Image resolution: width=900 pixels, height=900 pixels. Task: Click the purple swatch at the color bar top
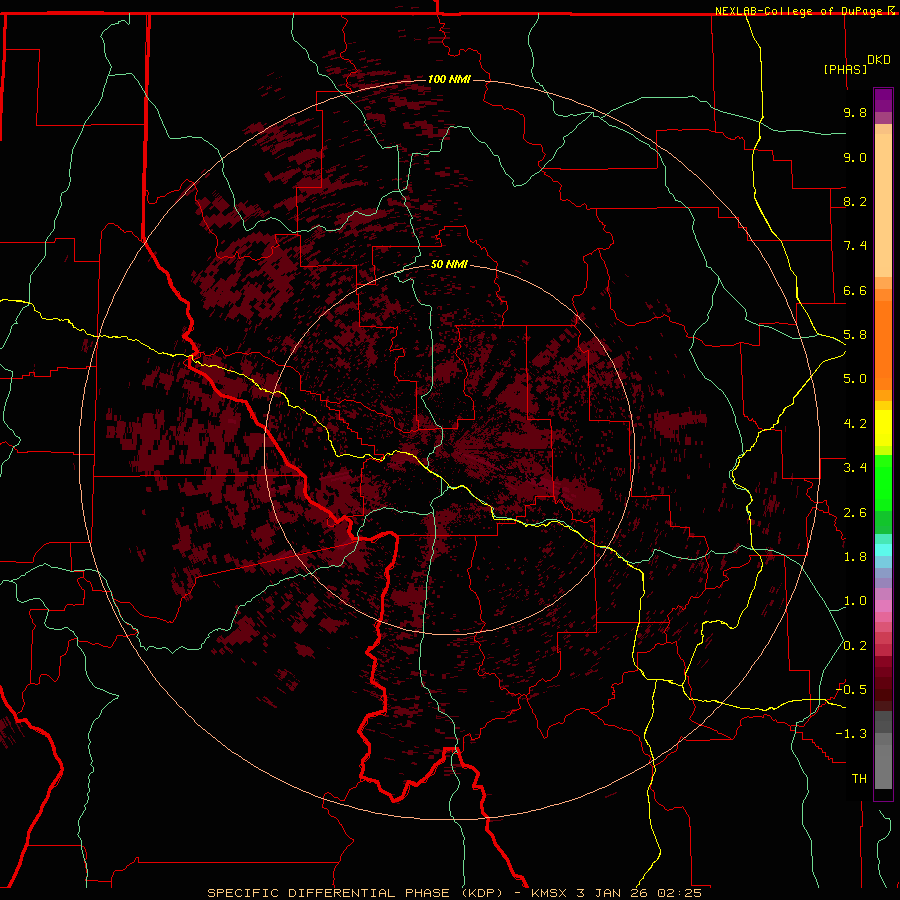point(883,100)
